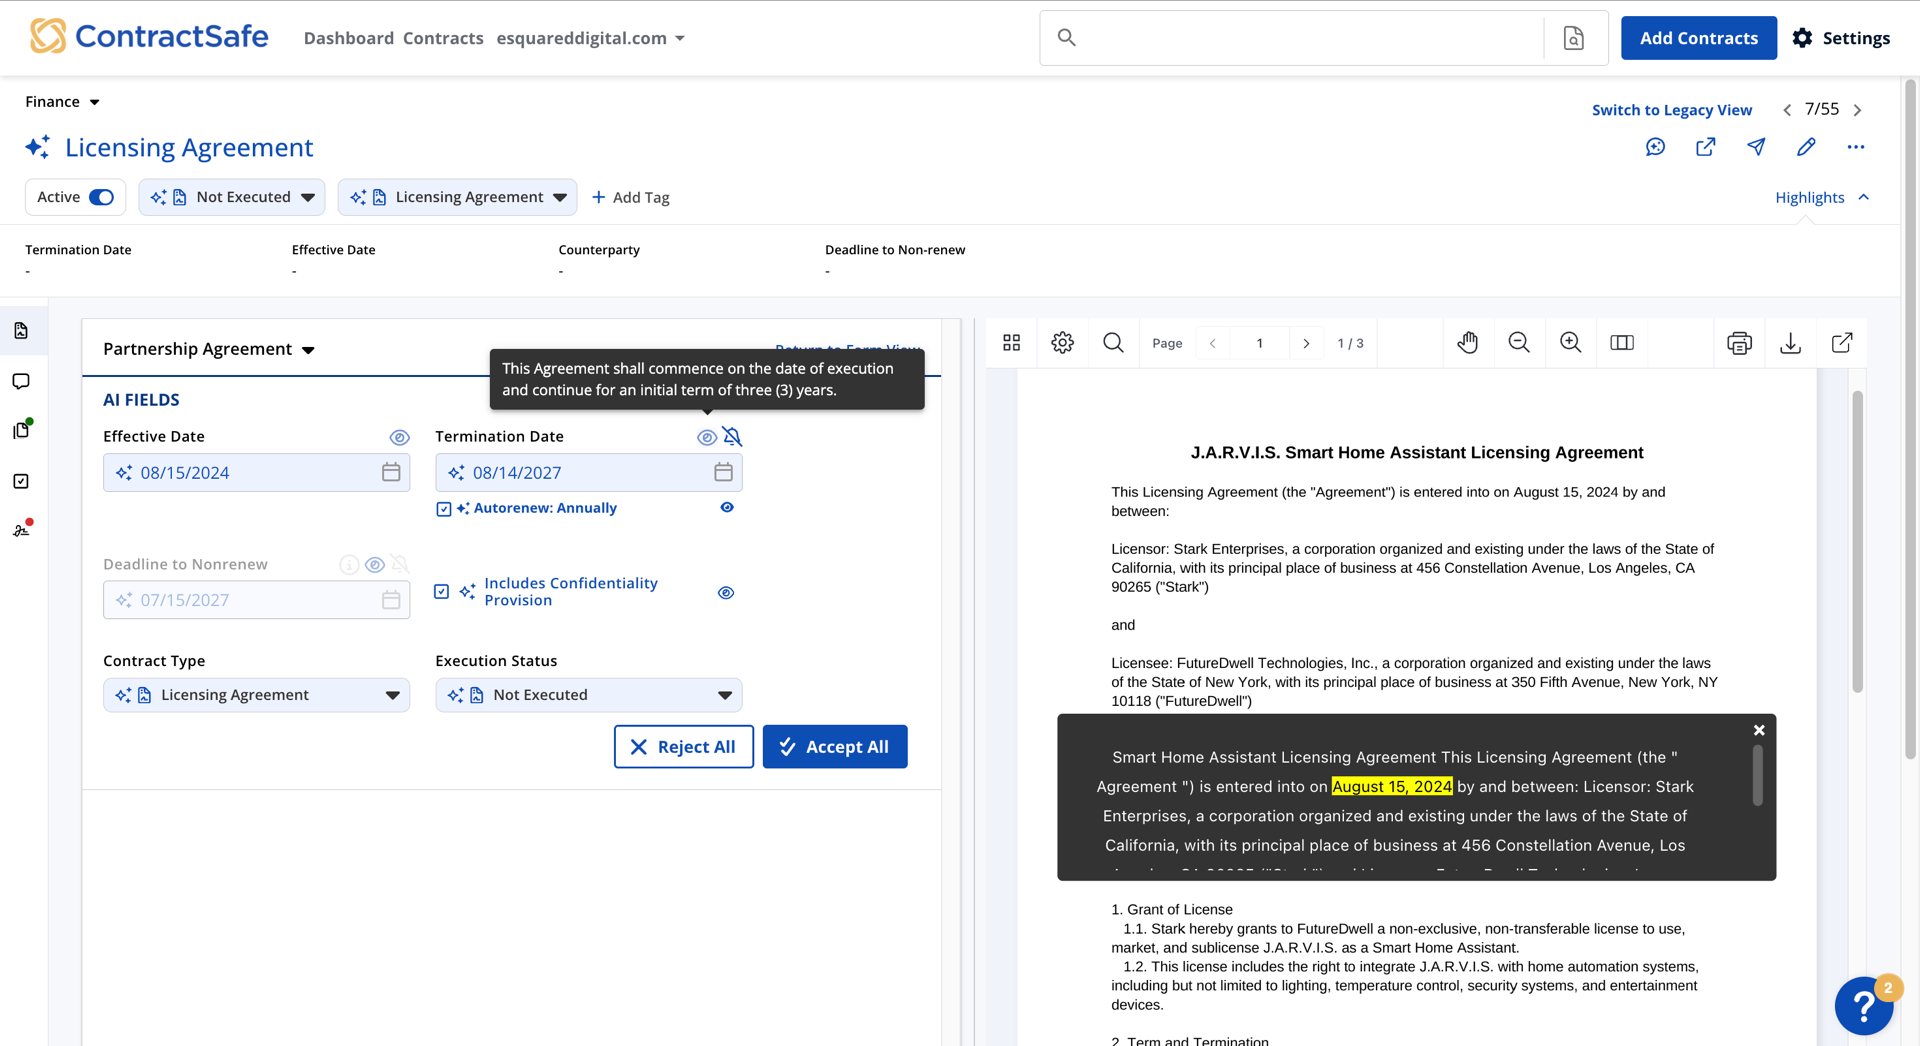Open the Execution Status dropdown
The height and width of the screenshot is (1046, 1920).
[x=589, y=695]
